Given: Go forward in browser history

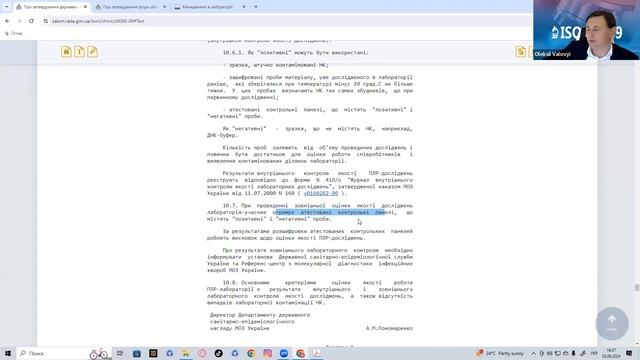Looking at the screenshot, I should tap(19, 21).
